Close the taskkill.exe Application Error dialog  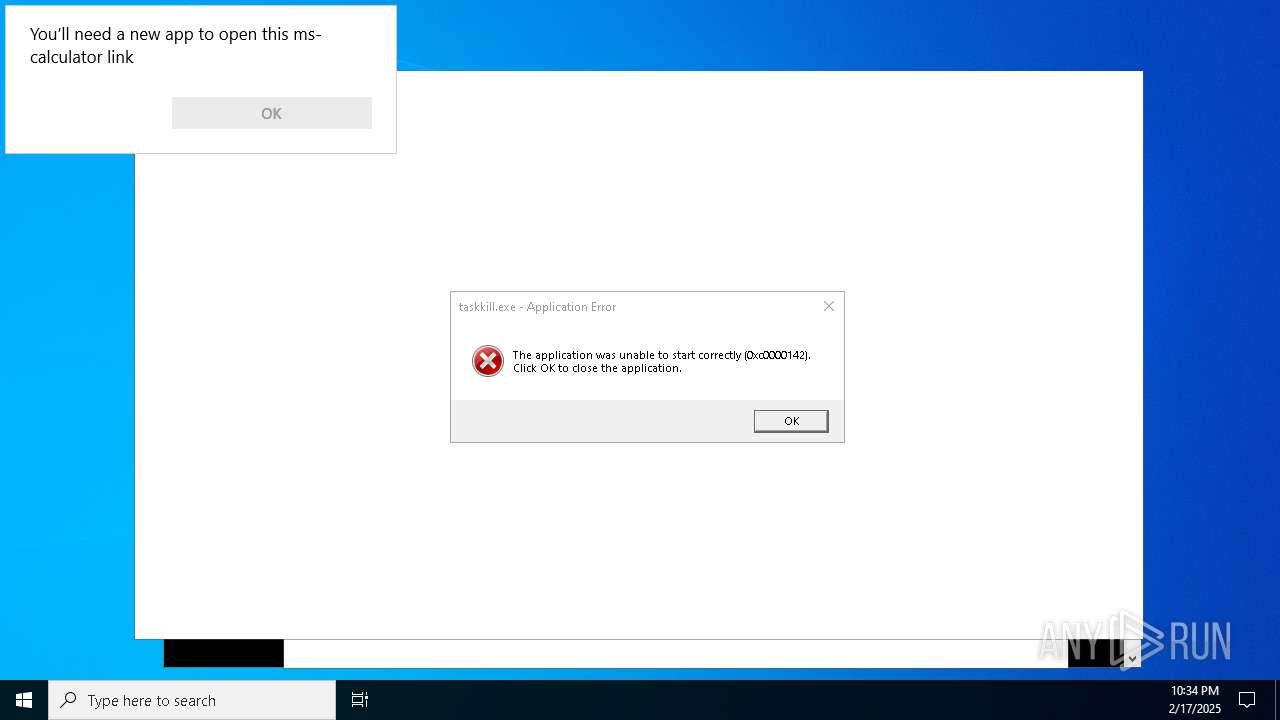829,306
